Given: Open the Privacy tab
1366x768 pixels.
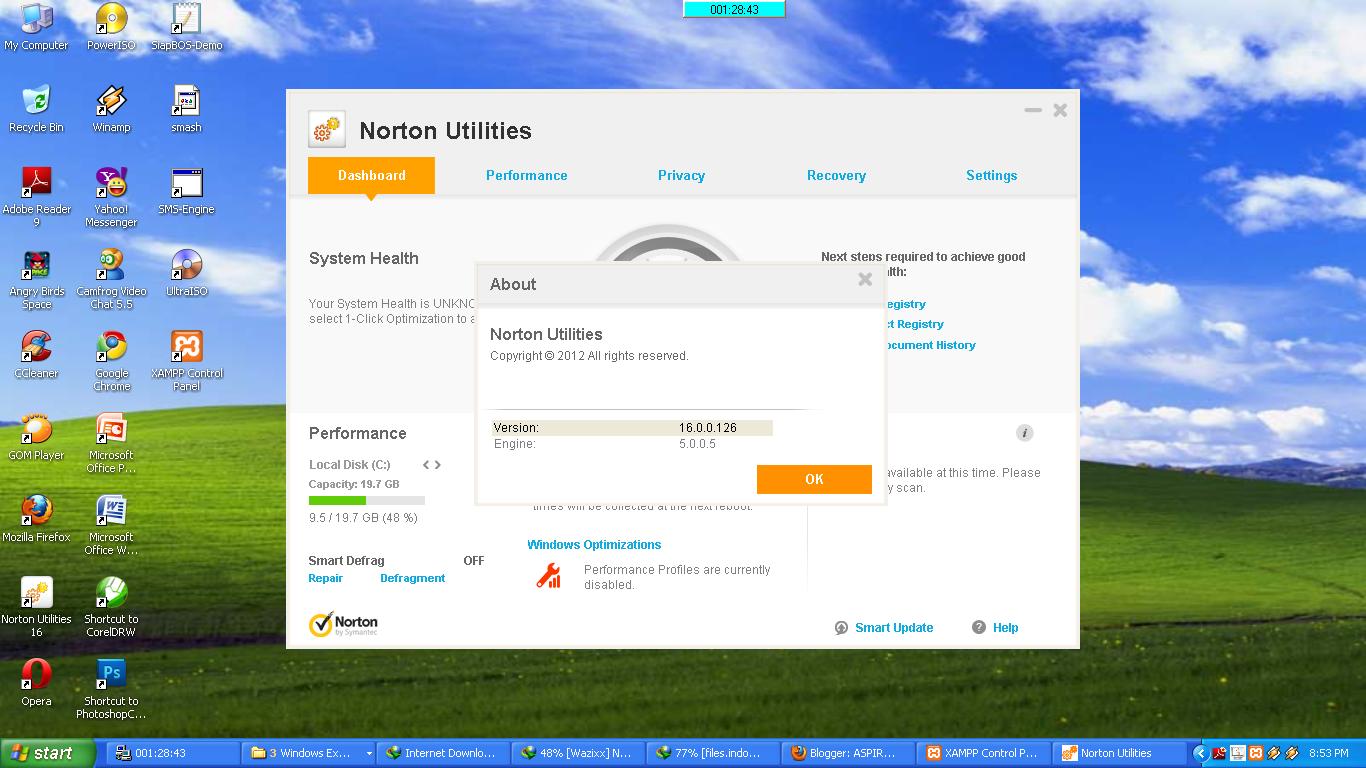Looking at the screenshot, I should coord(681,175).
